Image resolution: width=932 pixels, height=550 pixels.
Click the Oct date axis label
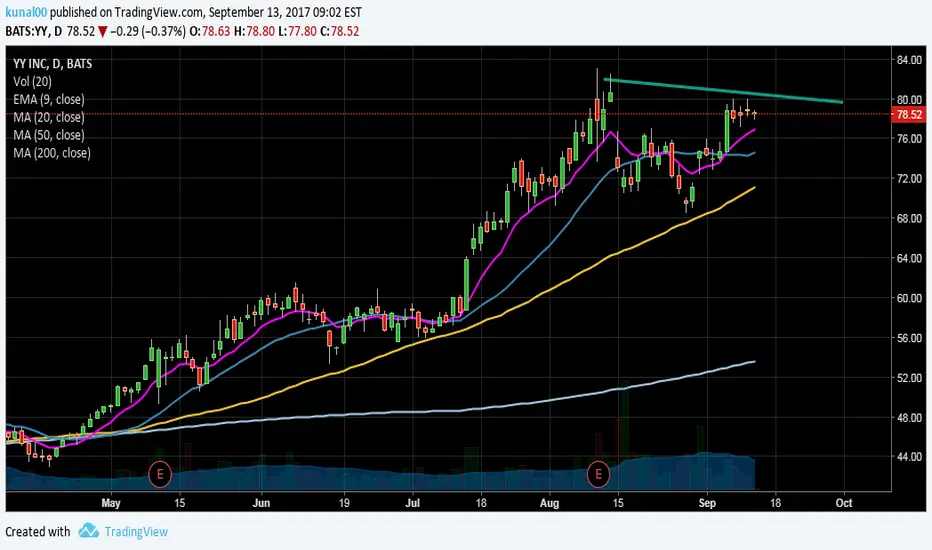click(844, 503)
